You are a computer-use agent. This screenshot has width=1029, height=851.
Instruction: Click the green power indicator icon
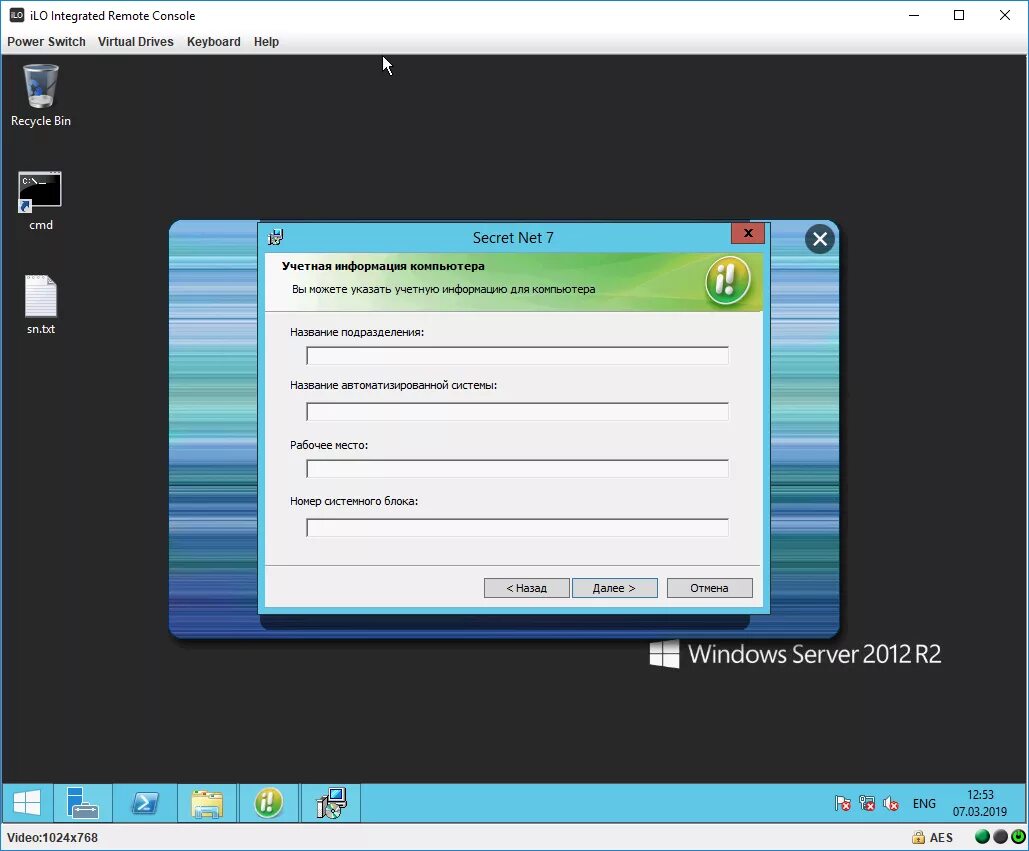pyautogui.click(x=1018, y=837)
